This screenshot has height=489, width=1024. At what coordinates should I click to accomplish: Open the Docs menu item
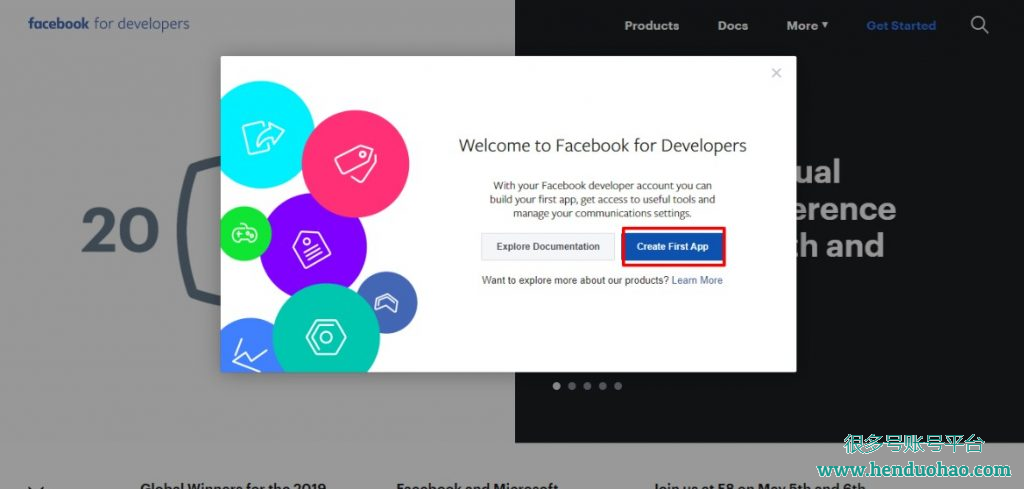733,25
